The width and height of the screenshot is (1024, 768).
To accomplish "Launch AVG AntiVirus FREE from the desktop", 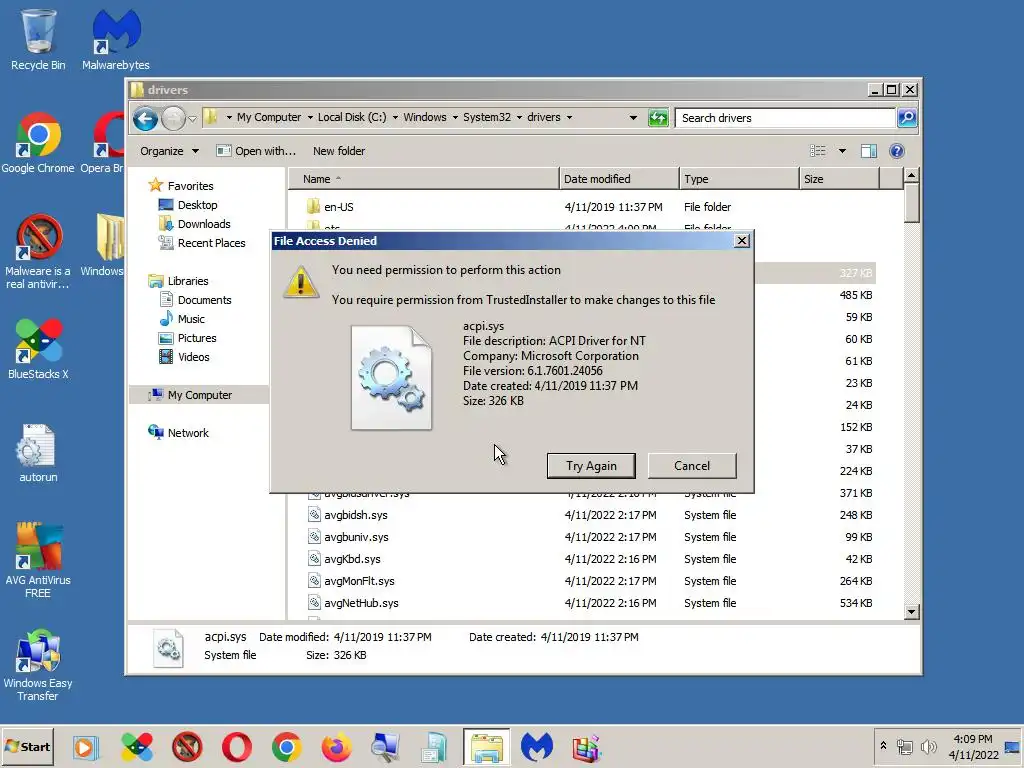I will pyautogui.click(x=38, y=560).
